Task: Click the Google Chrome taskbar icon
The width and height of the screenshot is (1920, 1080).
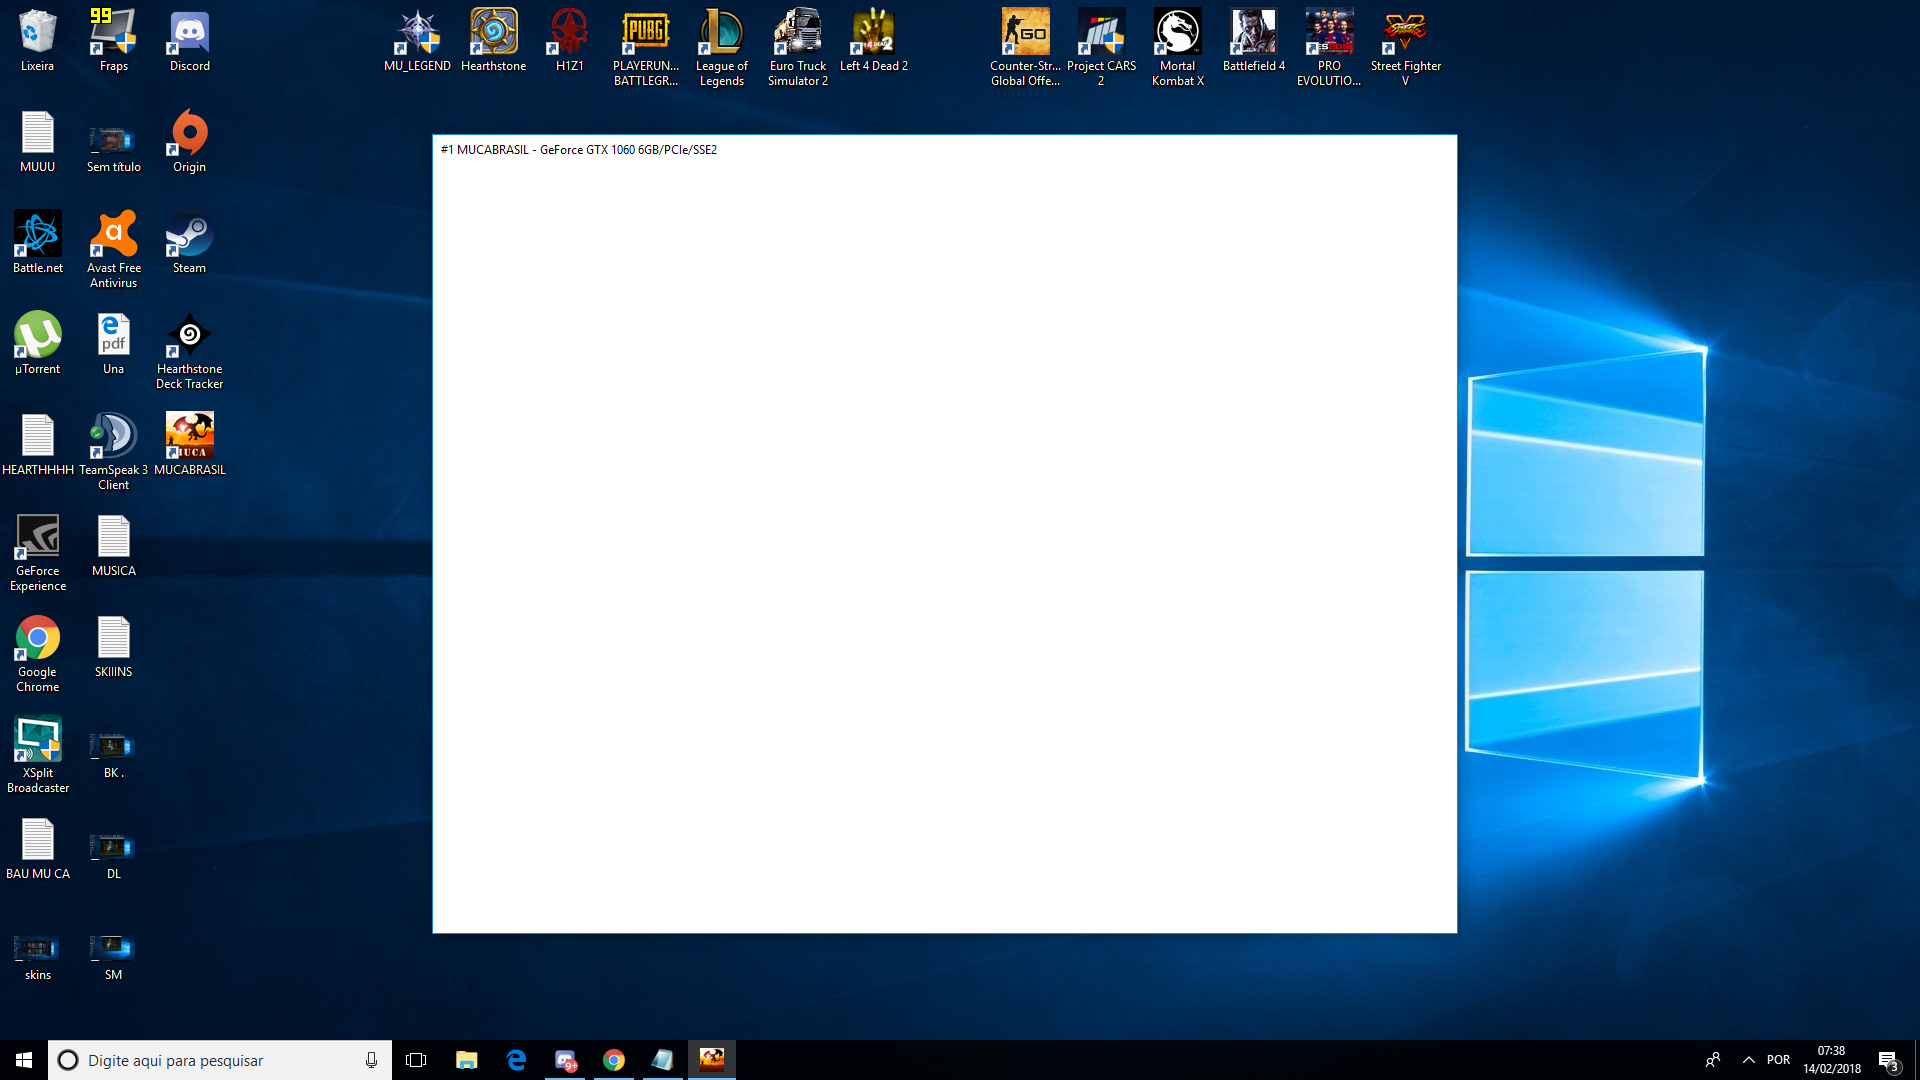Action: (x=614, y=1060)
